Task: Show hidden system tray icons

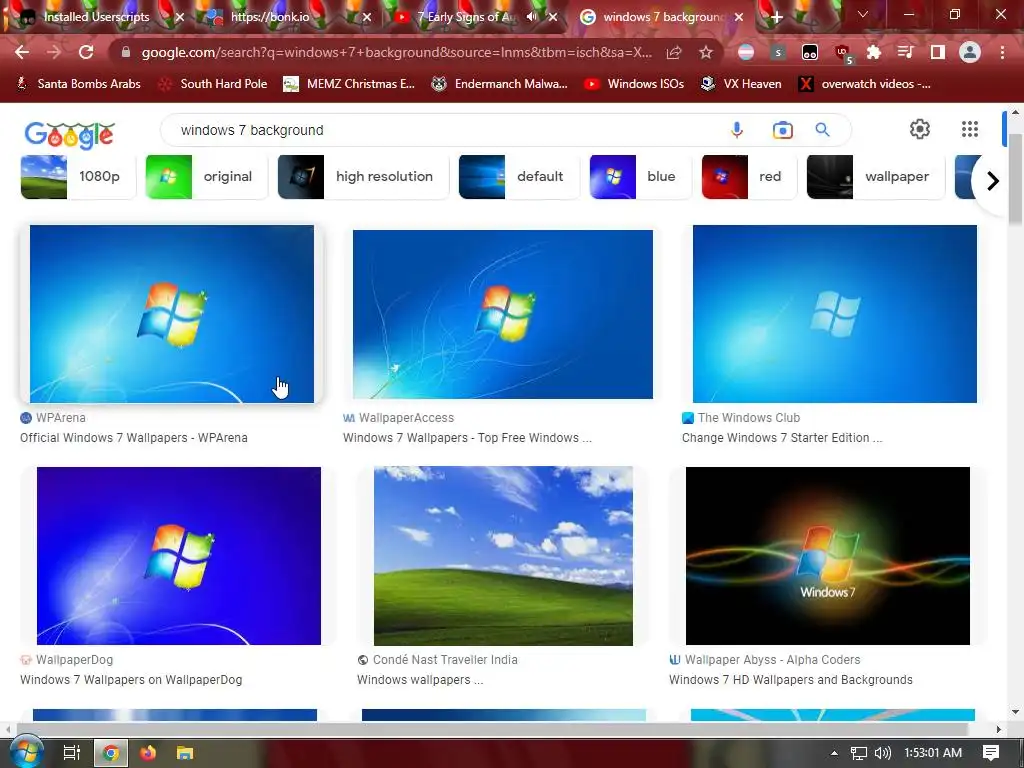Action: 834,753
